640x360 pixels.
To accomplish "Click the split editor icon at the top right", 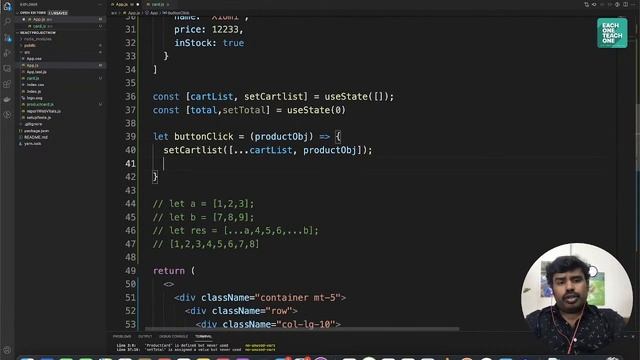I will (x=626, y=4).
